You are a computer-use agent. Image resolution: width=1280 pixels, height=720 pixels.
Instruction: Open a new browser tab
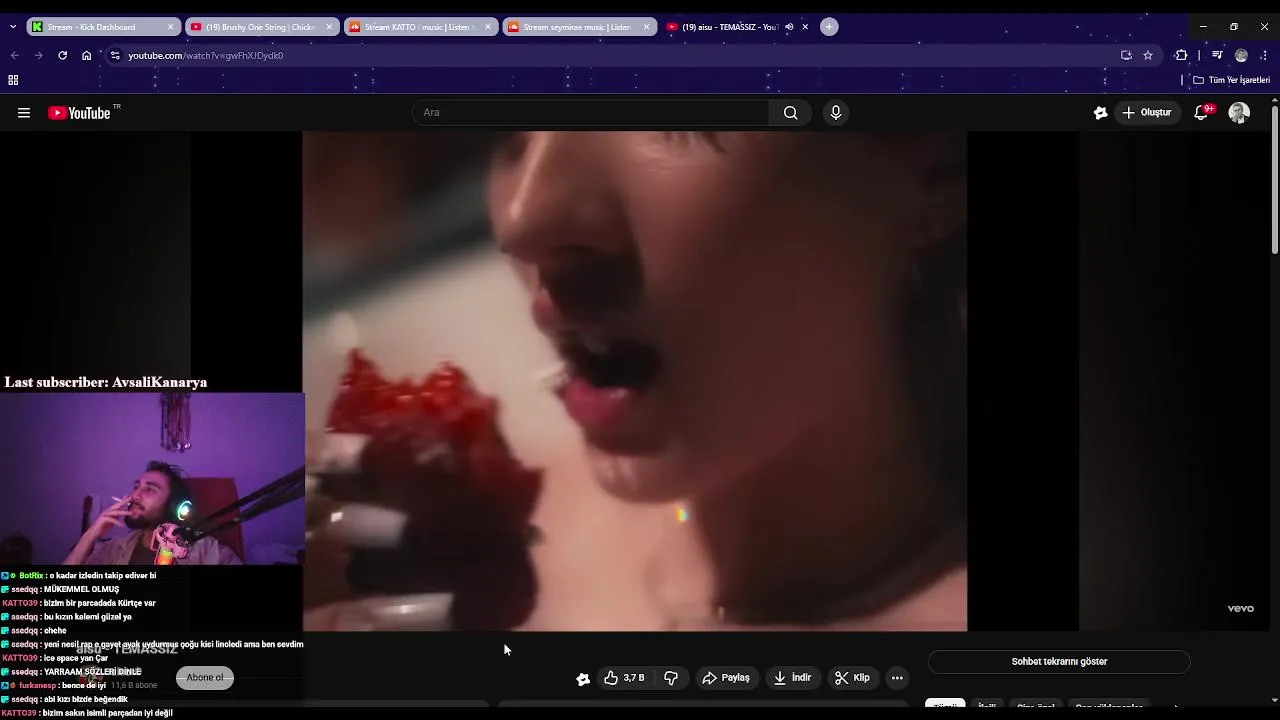pyautogui.click(x=829, y=27)
